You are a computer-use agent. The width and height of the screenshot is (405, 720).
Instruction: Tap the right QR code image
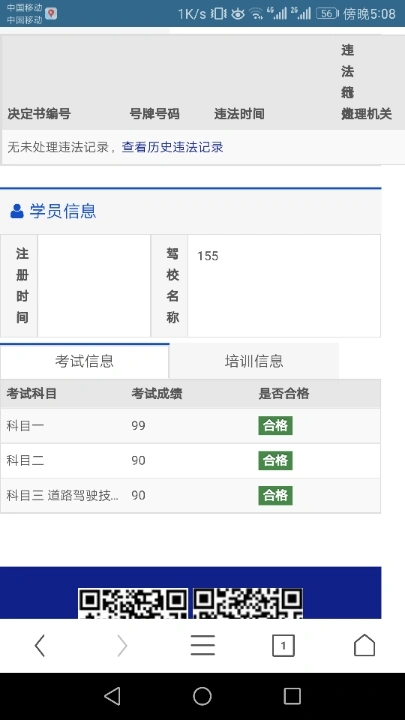pyautogui.click(x=248, y=603)
